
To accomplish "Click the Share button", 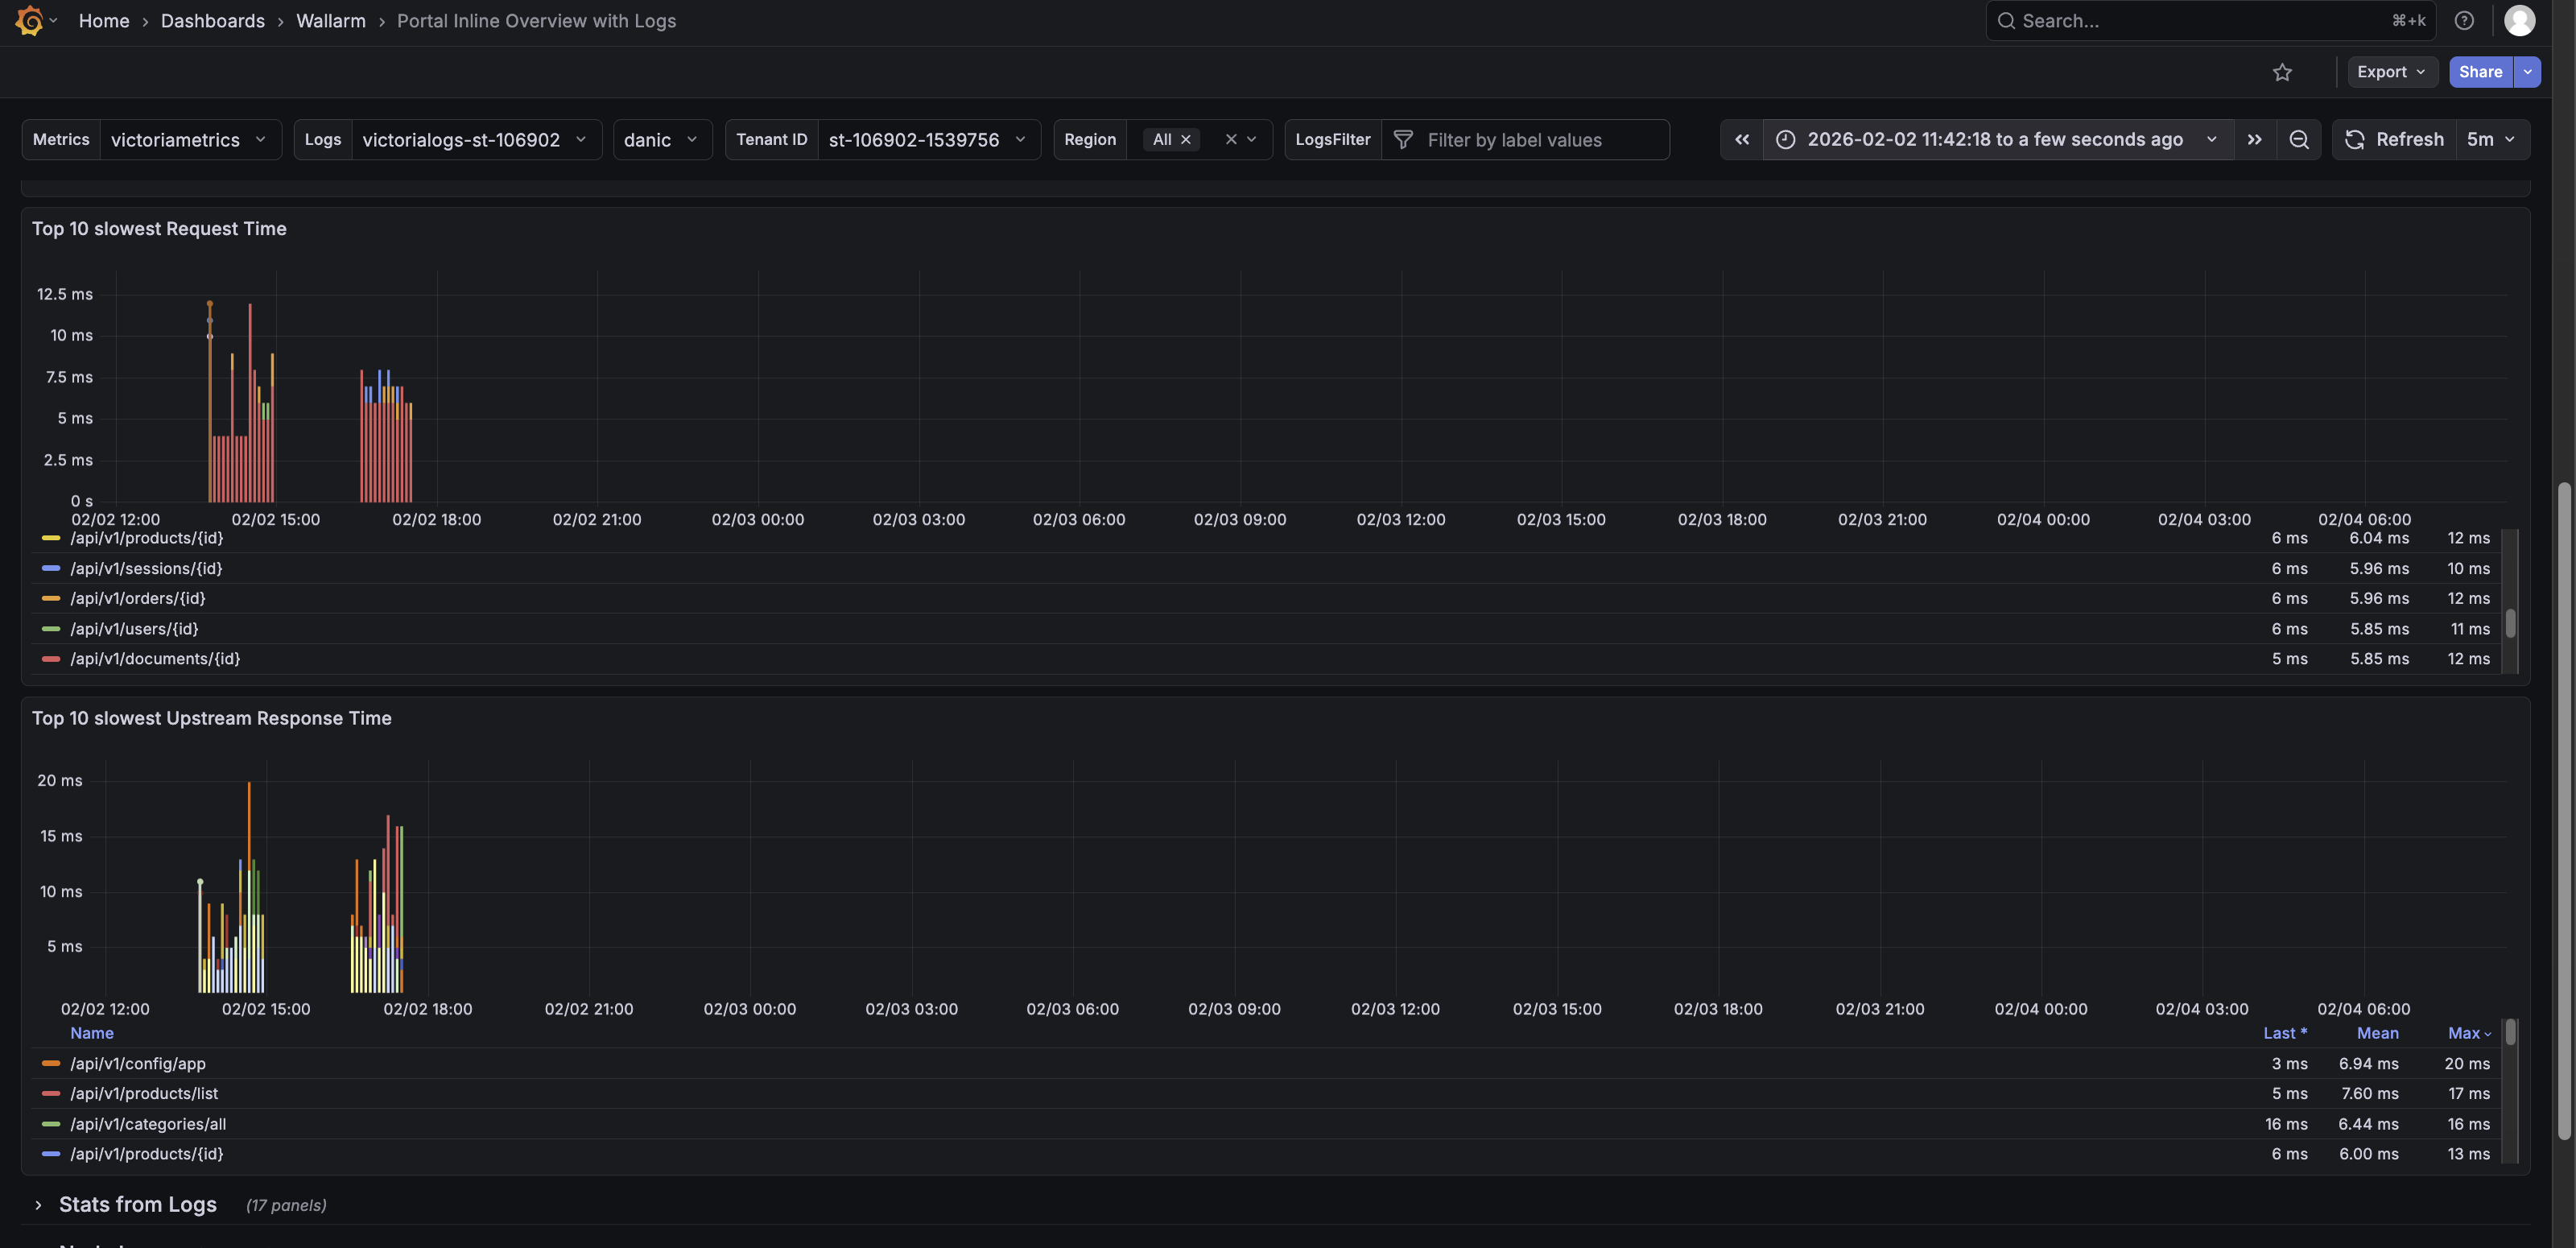I will click(x=2480, y=72).
